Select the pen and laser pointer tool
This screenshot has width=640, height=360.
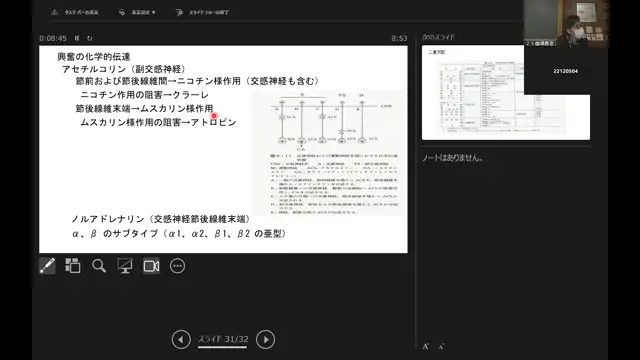coord(47,266)
